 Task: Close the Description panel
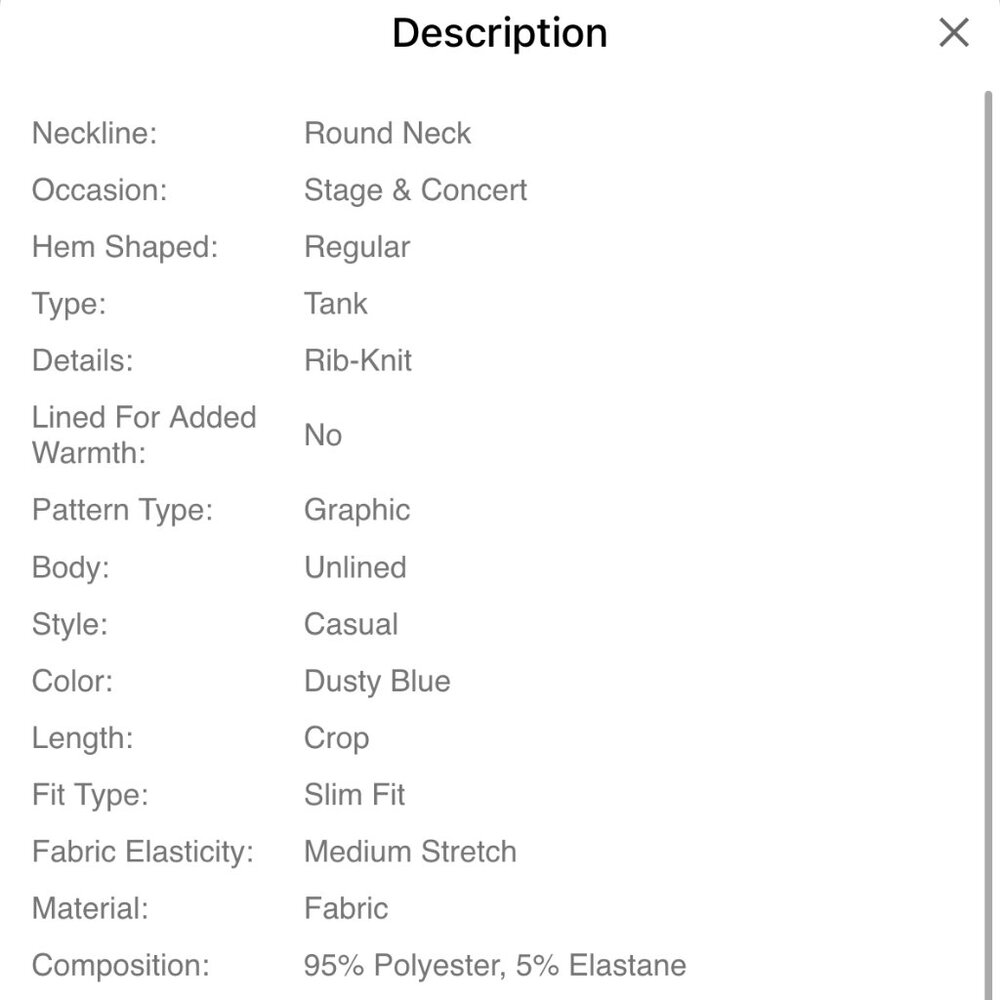pos(954,33)
